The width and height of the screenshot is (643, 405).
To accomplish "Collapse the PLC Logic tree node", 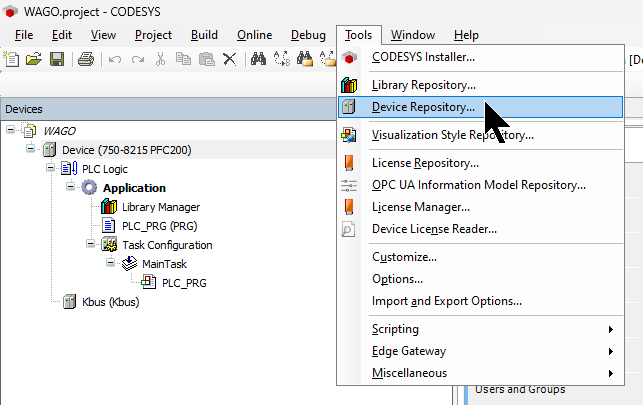I will point(50,167).
